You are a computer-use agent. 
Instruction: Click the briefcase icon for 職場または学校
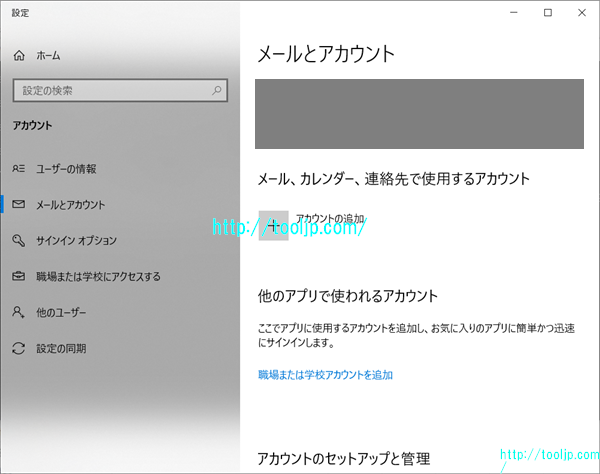[x=18, y=276]
